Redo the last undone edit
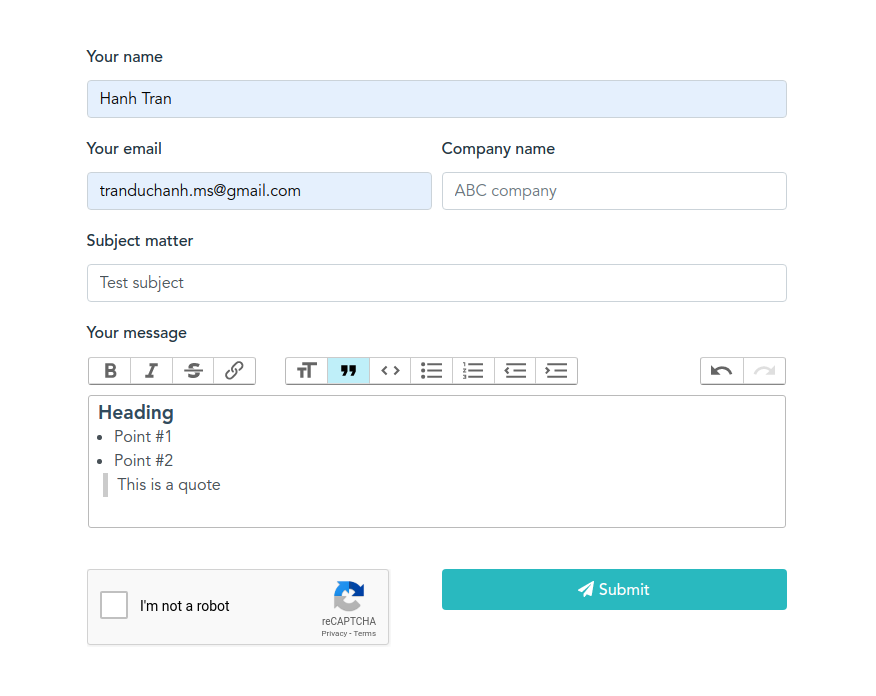The image size is (876, 696). pyautogui.click(x=764, y=371)
